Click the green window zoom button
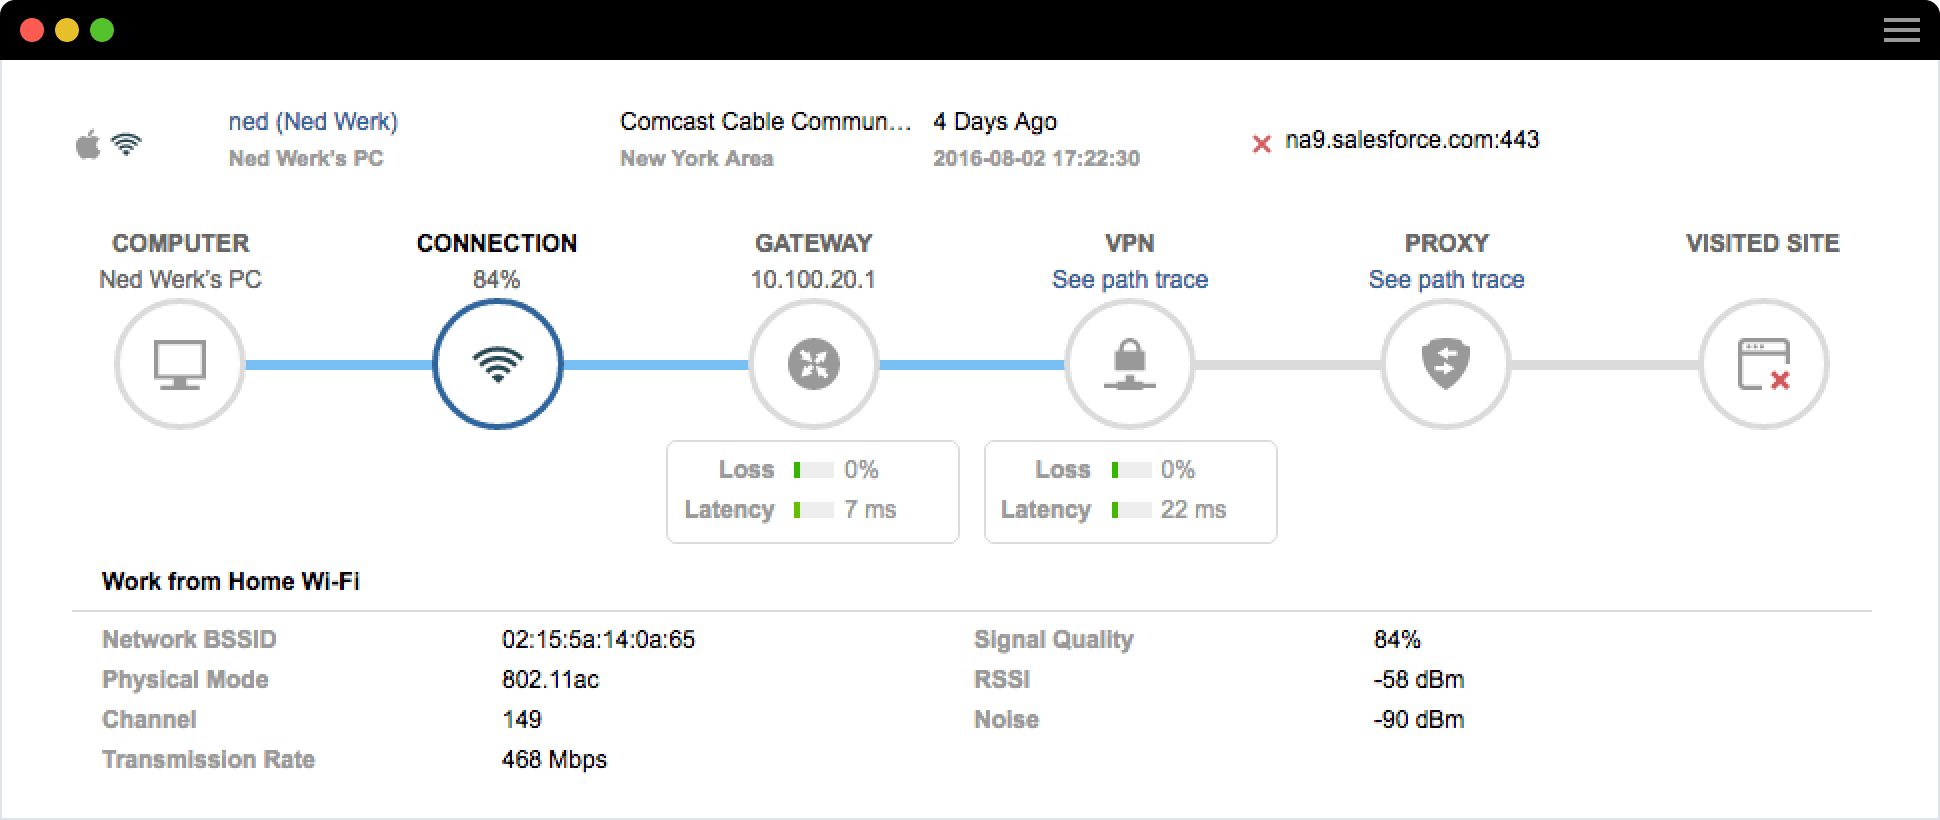This screenshot has height=820, width=1940. pyautogui.click(x=102, y=31)
